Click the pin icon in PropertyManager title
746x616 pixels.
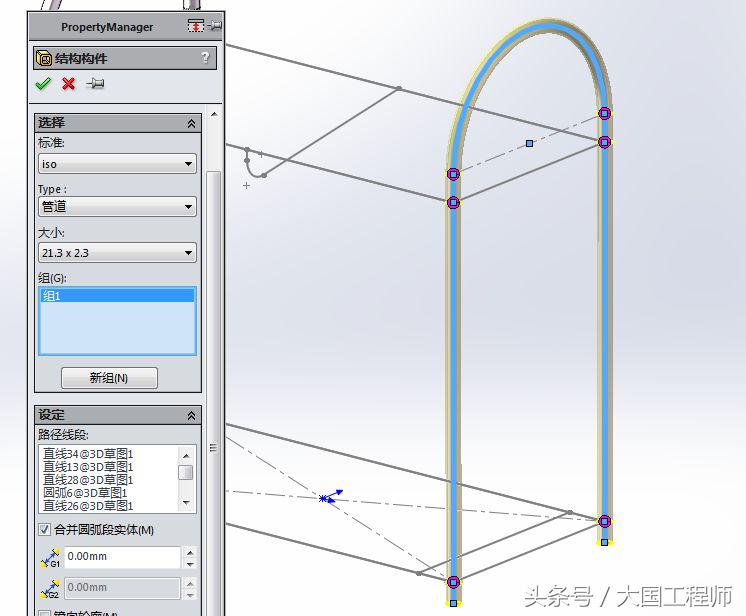coord(215,25)
